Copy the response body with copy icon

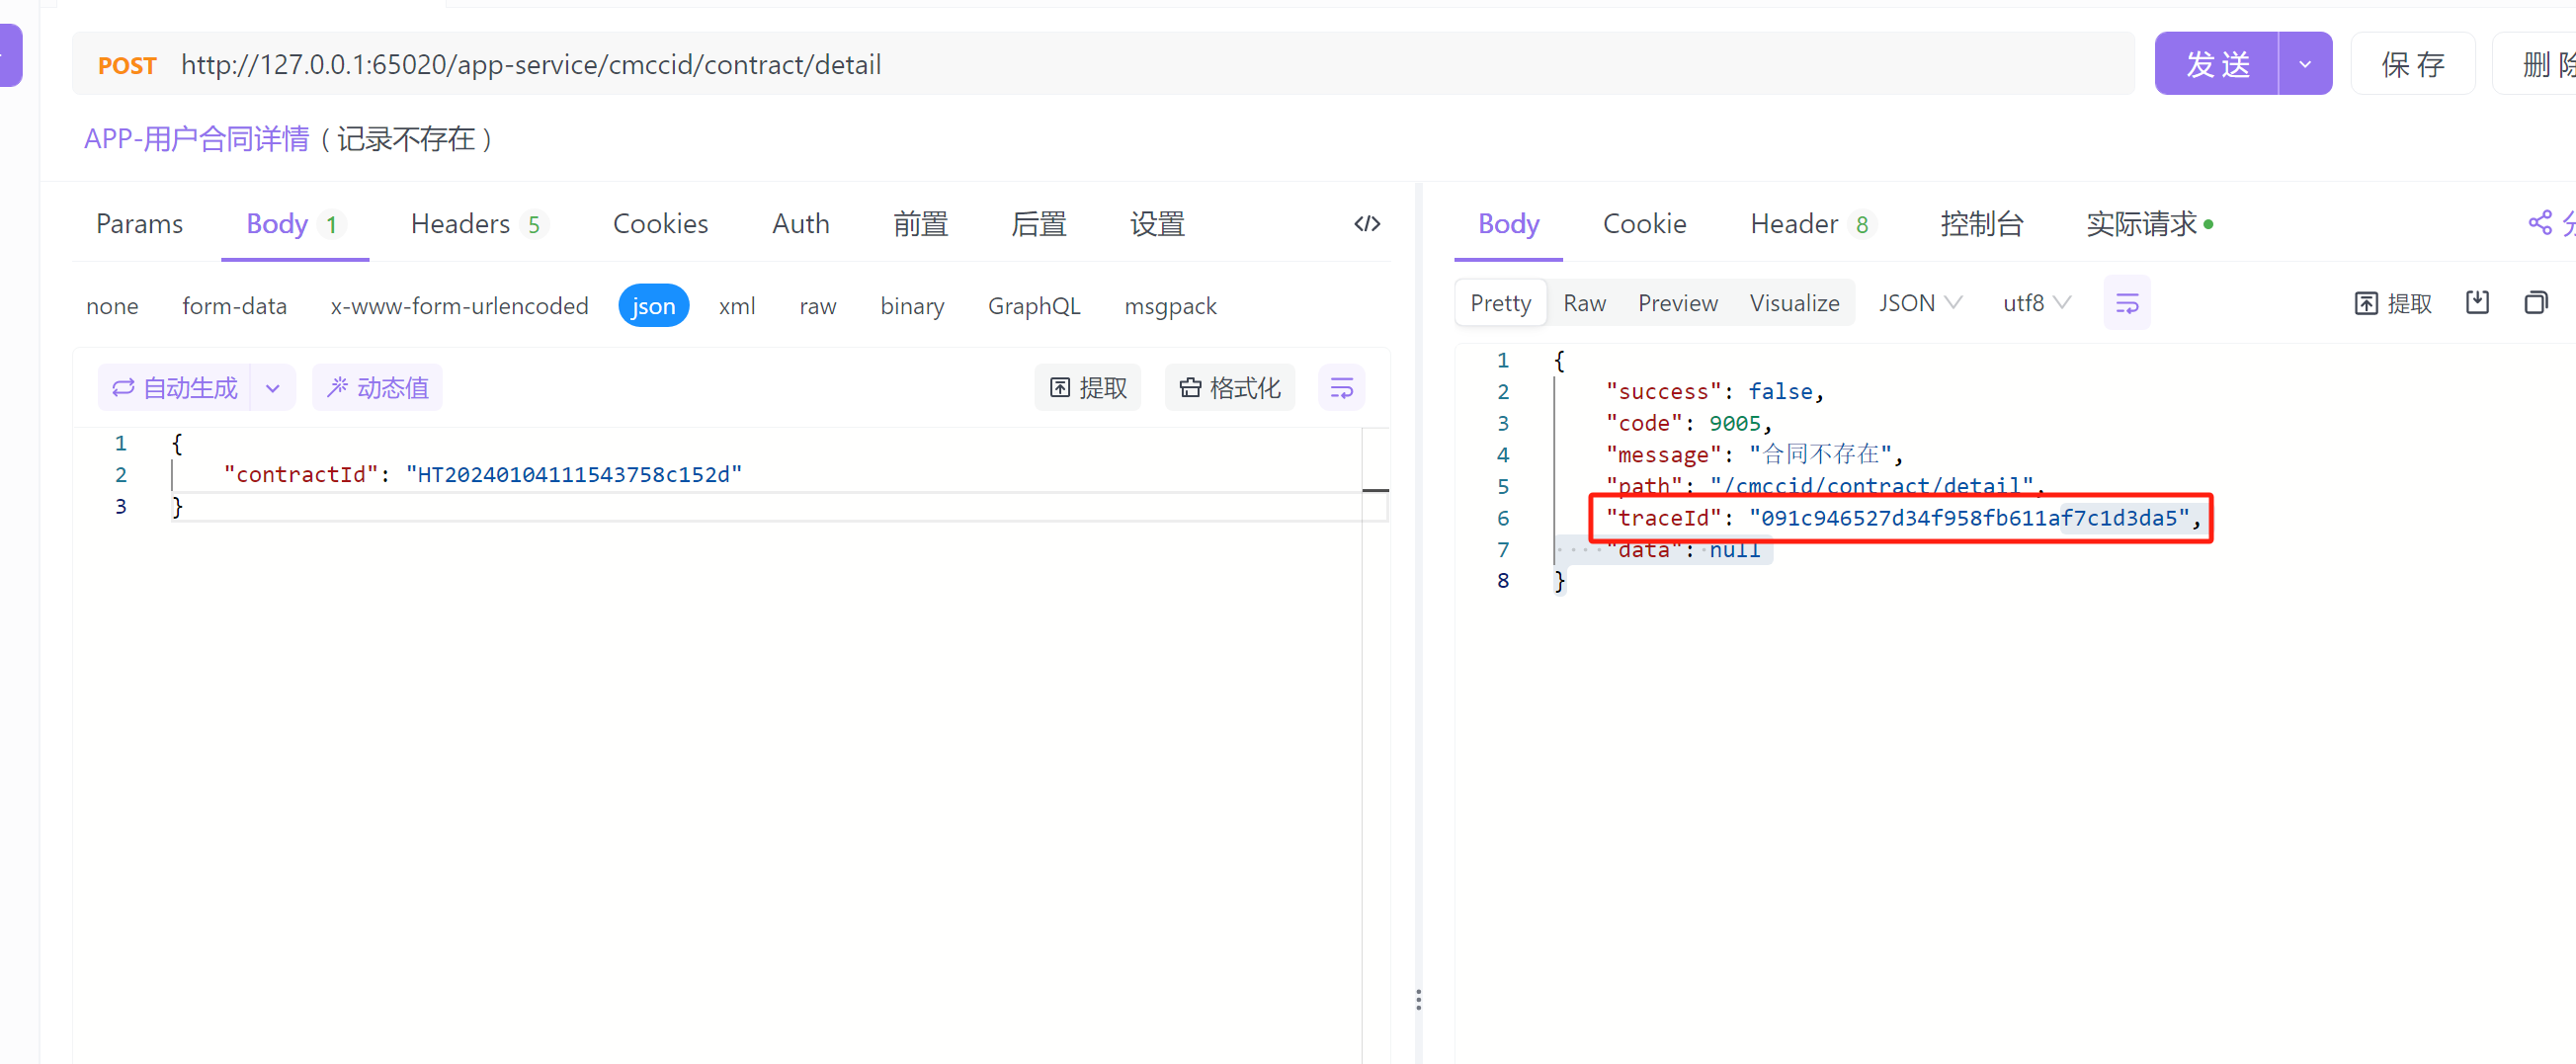[x=2536, y=302]
